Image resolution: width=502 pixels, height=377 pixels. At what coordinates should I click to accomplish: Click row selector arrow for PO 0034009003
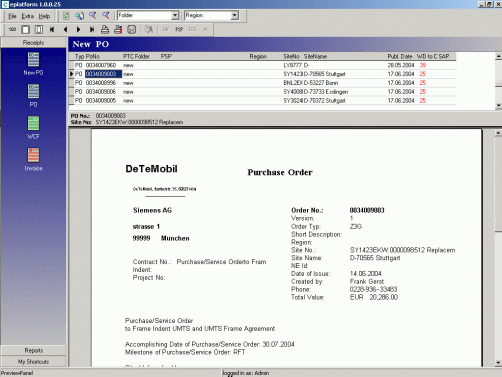(71, 74)
